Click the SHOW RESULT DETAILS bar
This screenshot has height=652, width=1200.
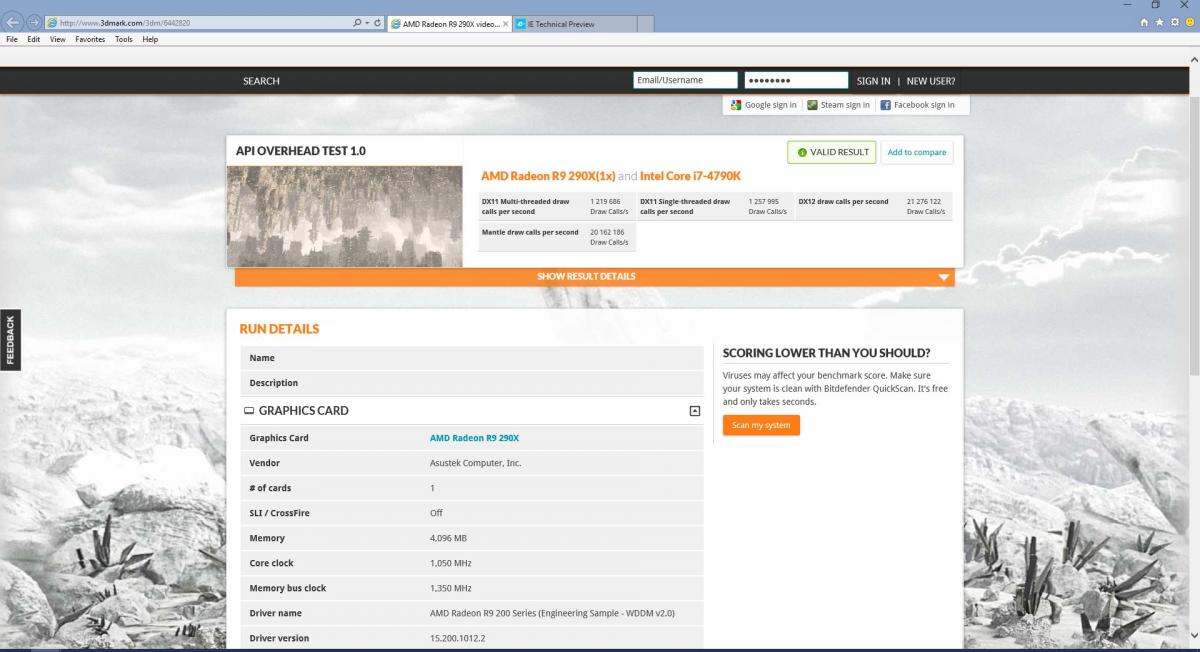click(x=594, y=277)
